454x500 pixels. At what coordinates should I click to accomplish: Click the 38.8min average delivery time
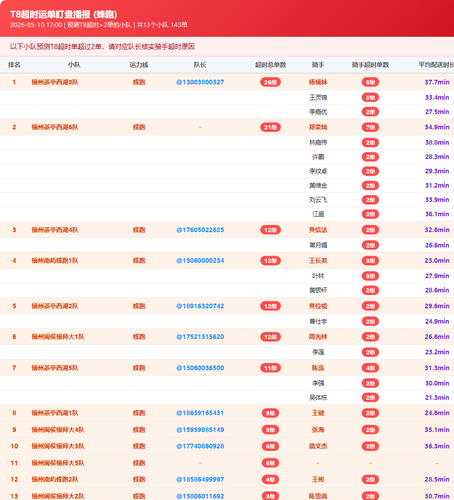pos(437,142)
